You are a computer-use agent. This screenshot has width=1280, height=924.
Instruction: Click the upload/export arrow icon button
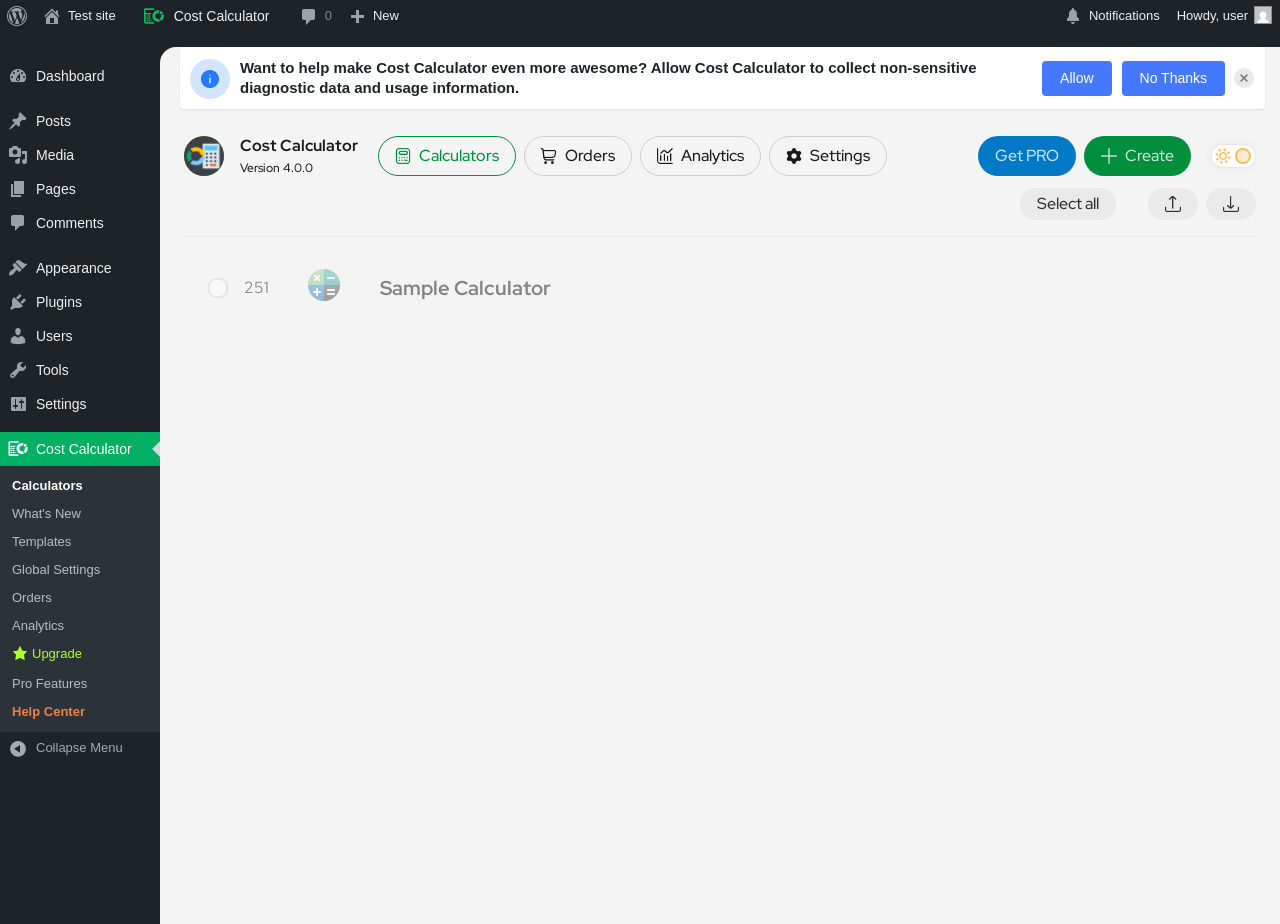click(x=1173, y=204)
